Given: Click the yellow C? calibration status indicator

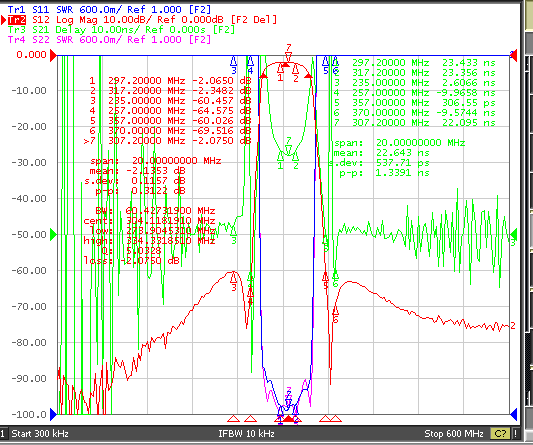Looking at the screenshot, I should (500, 434).
